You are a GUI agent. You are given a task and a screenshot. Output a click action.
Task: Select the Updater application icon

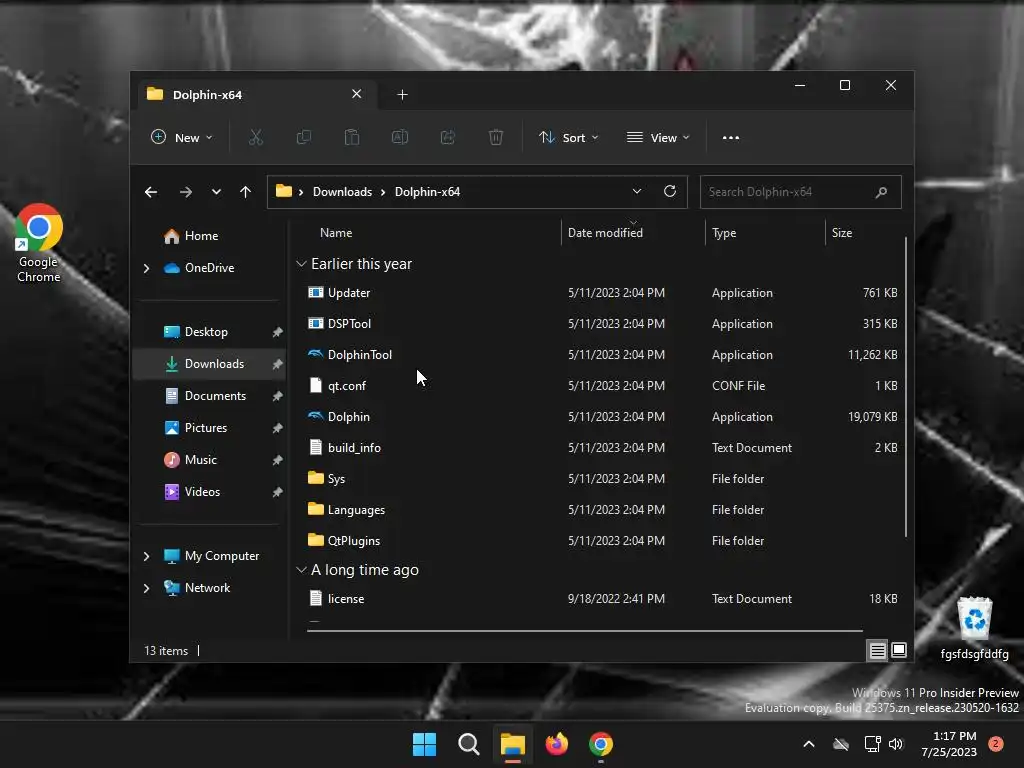click(x=315, y=292)
